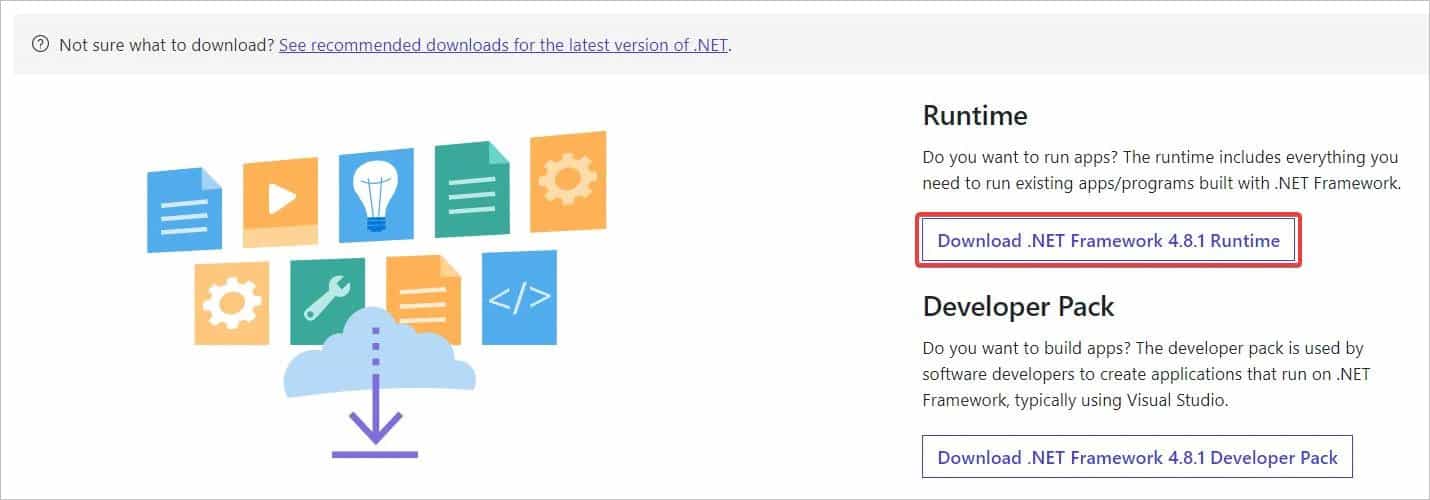This screenshot has height=500, width=1430.
Task: Click the Developer Pack section heading
Action: (x=1018, y=306)
